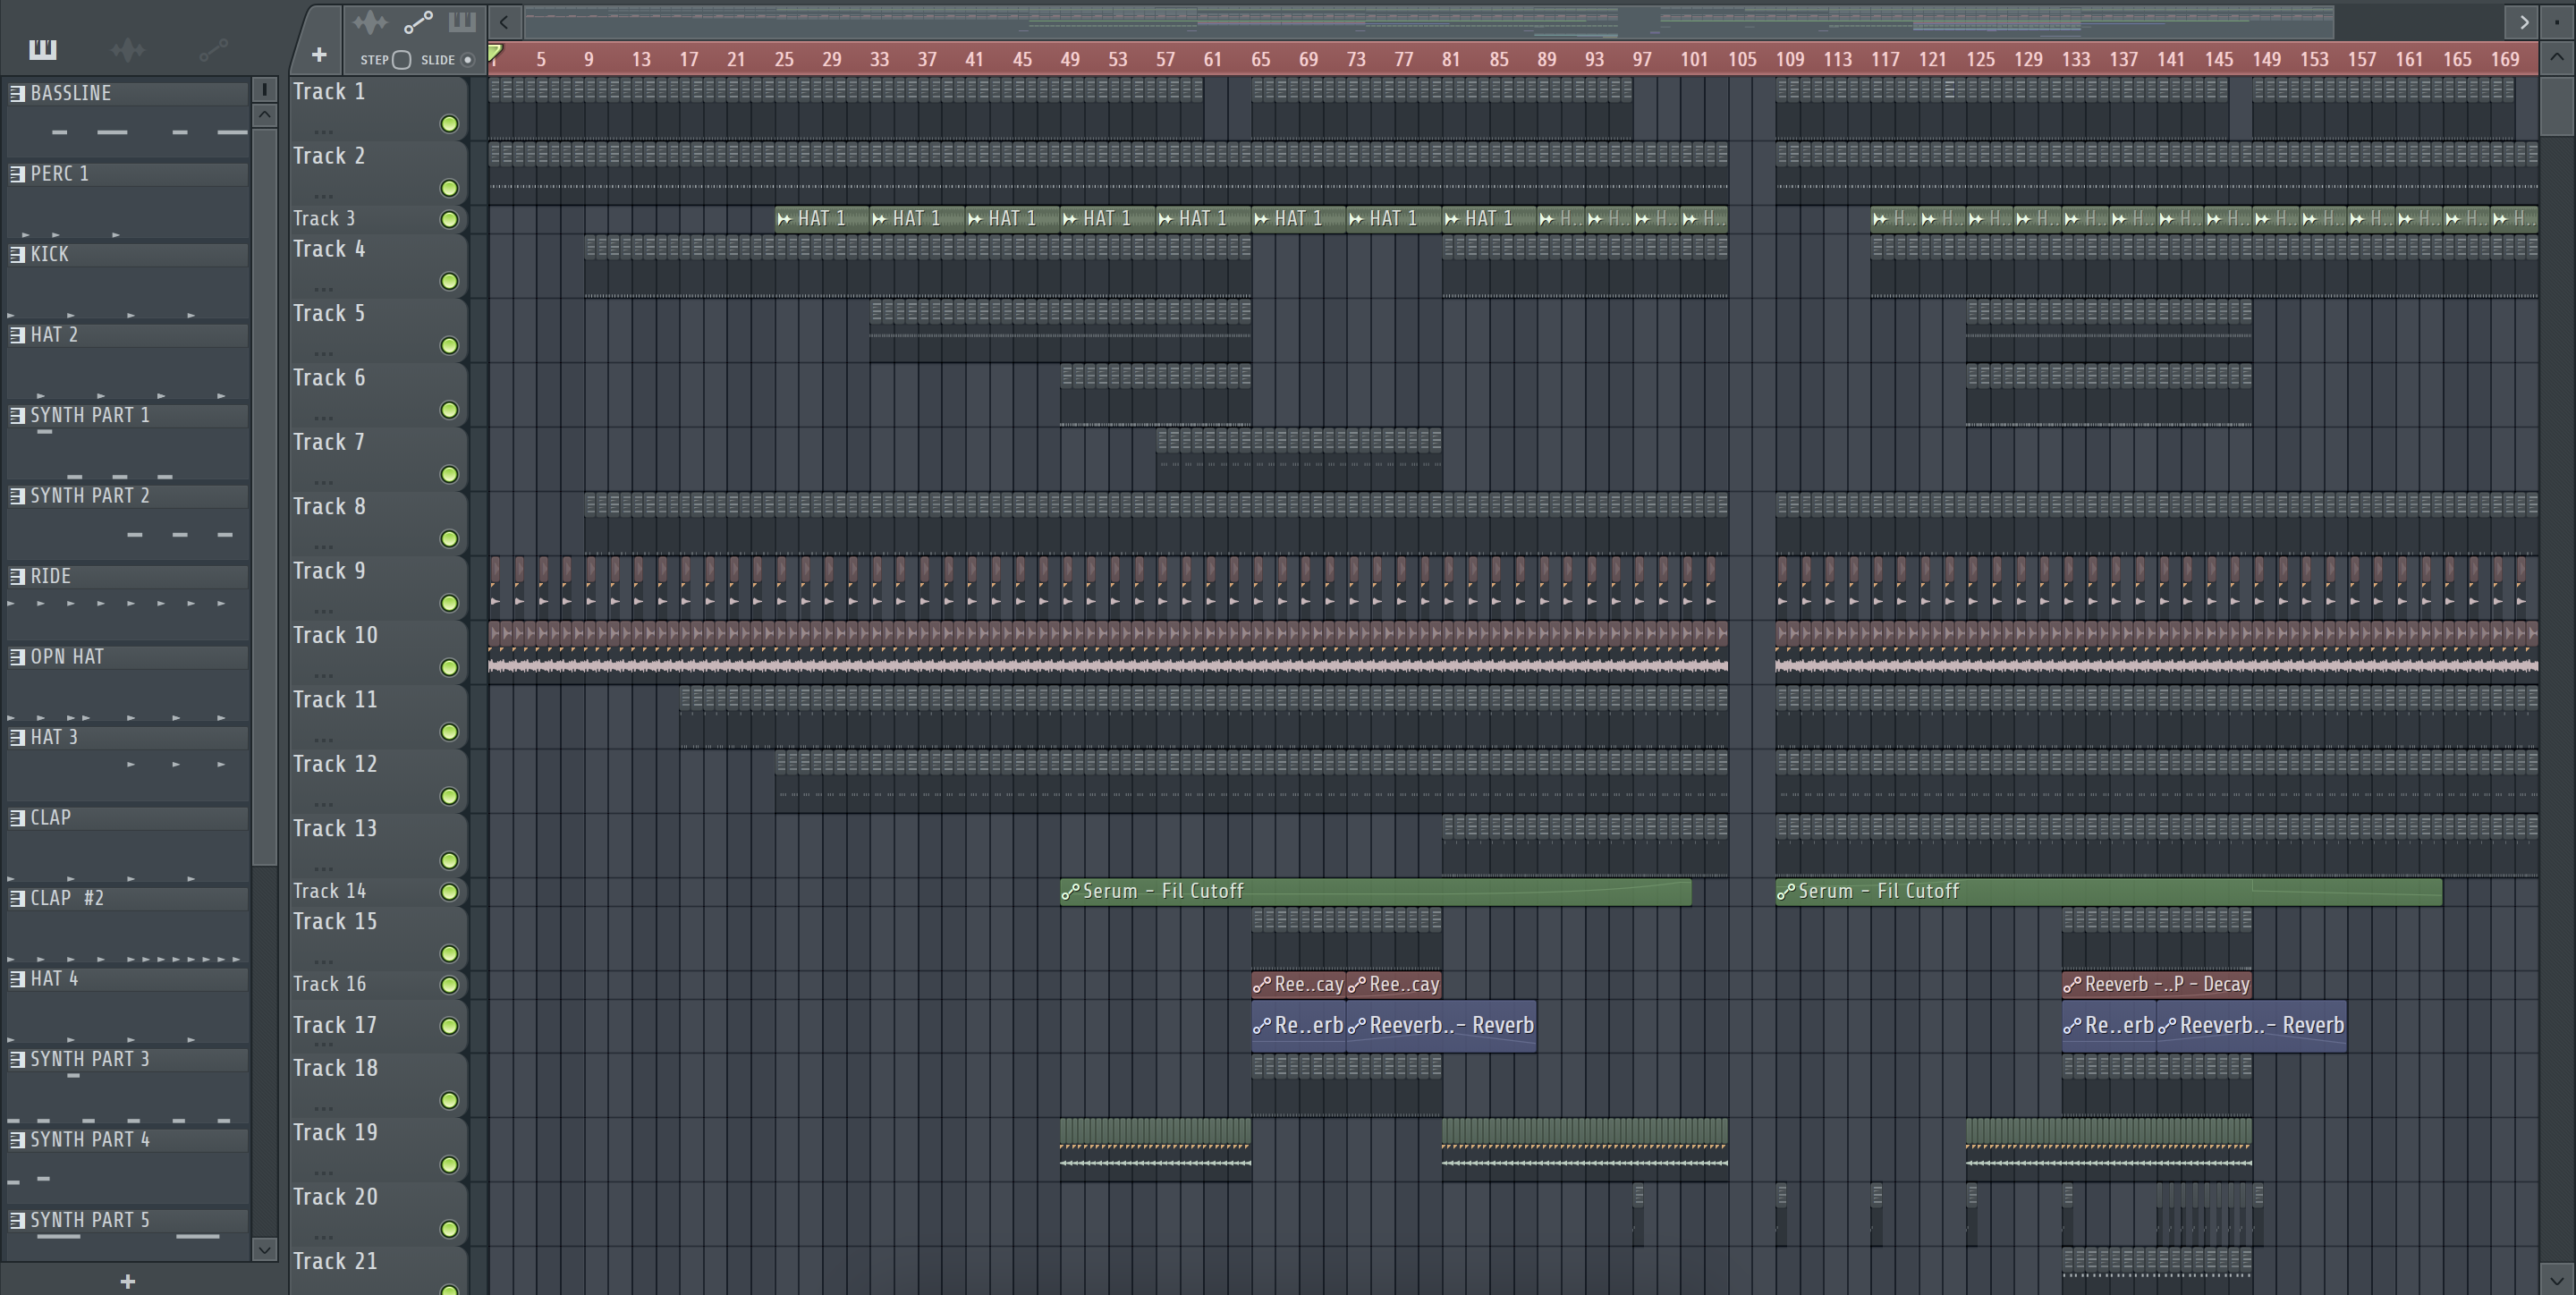The image size is (2576, 1295).
Task: Select the HAT 2 pattern
Action: (127, 335)
